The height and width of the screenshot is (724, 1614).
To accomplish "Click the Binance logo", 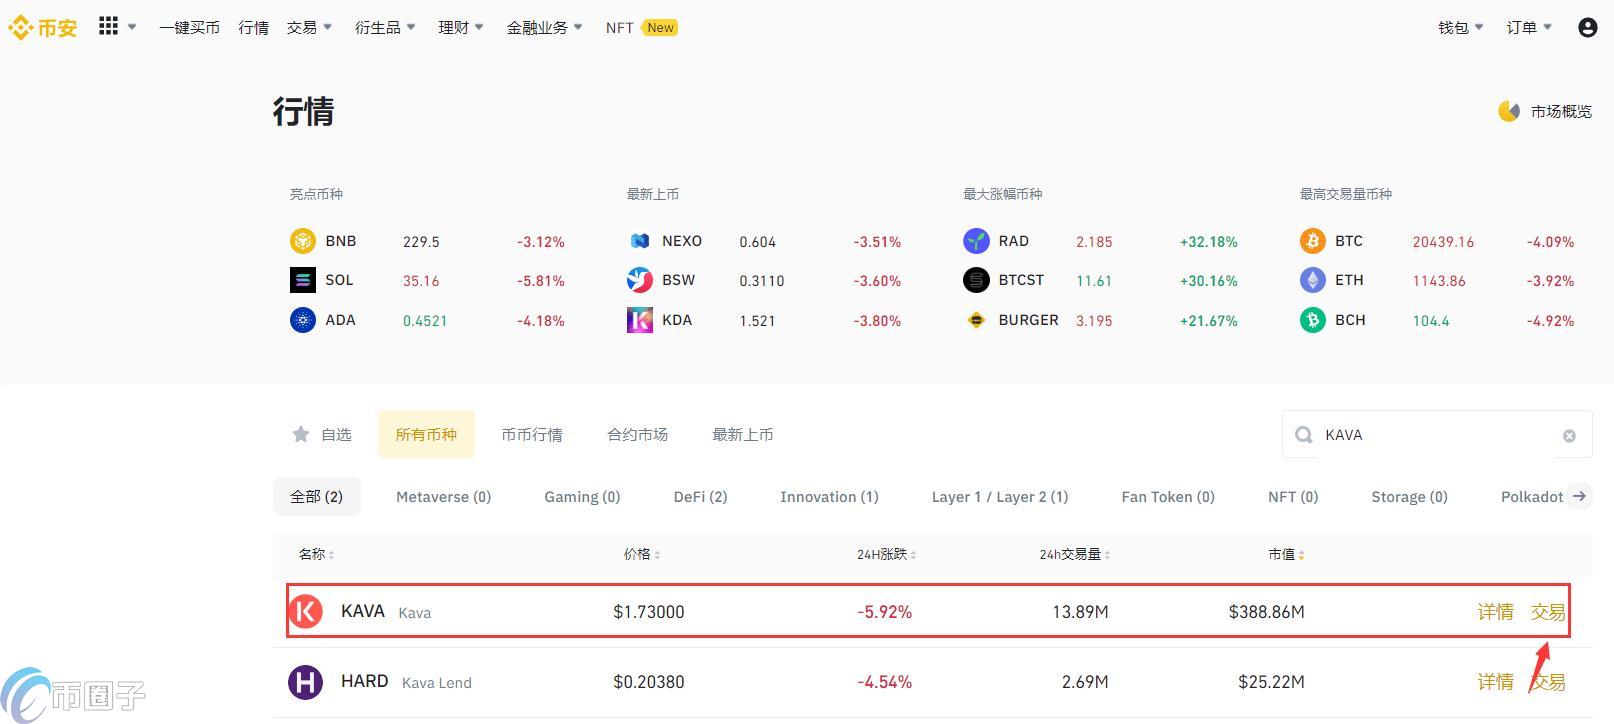I will click(x=43, y=28).
